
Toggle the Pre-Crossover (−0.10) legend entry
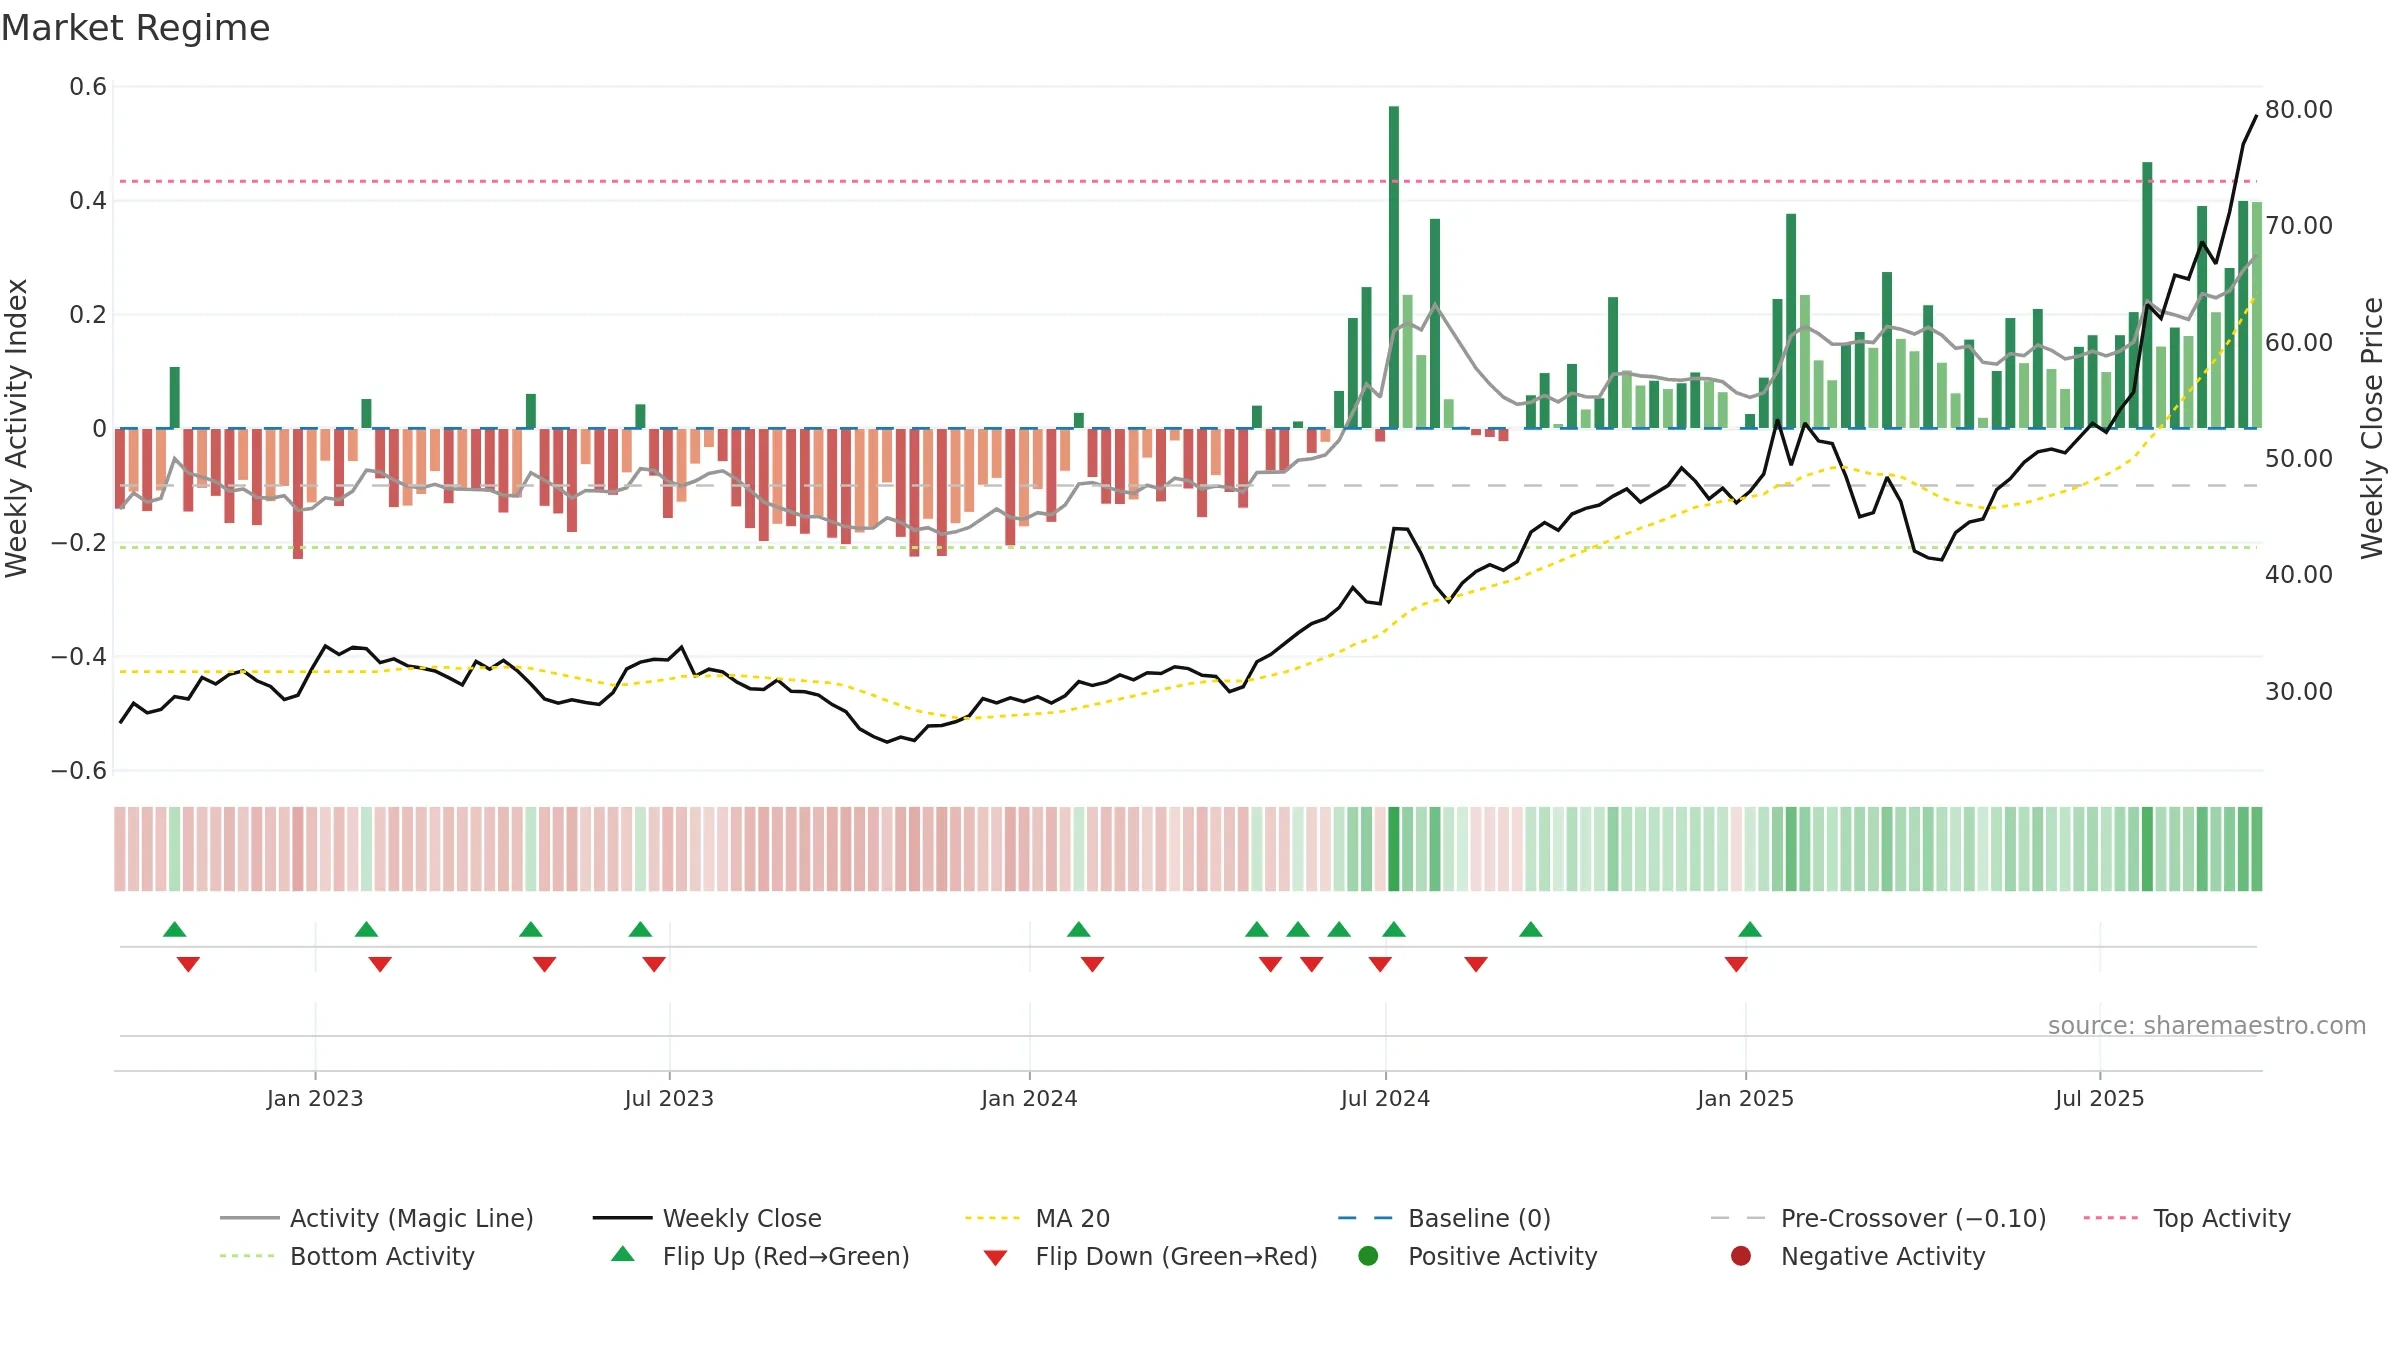coord(1878,1218)
